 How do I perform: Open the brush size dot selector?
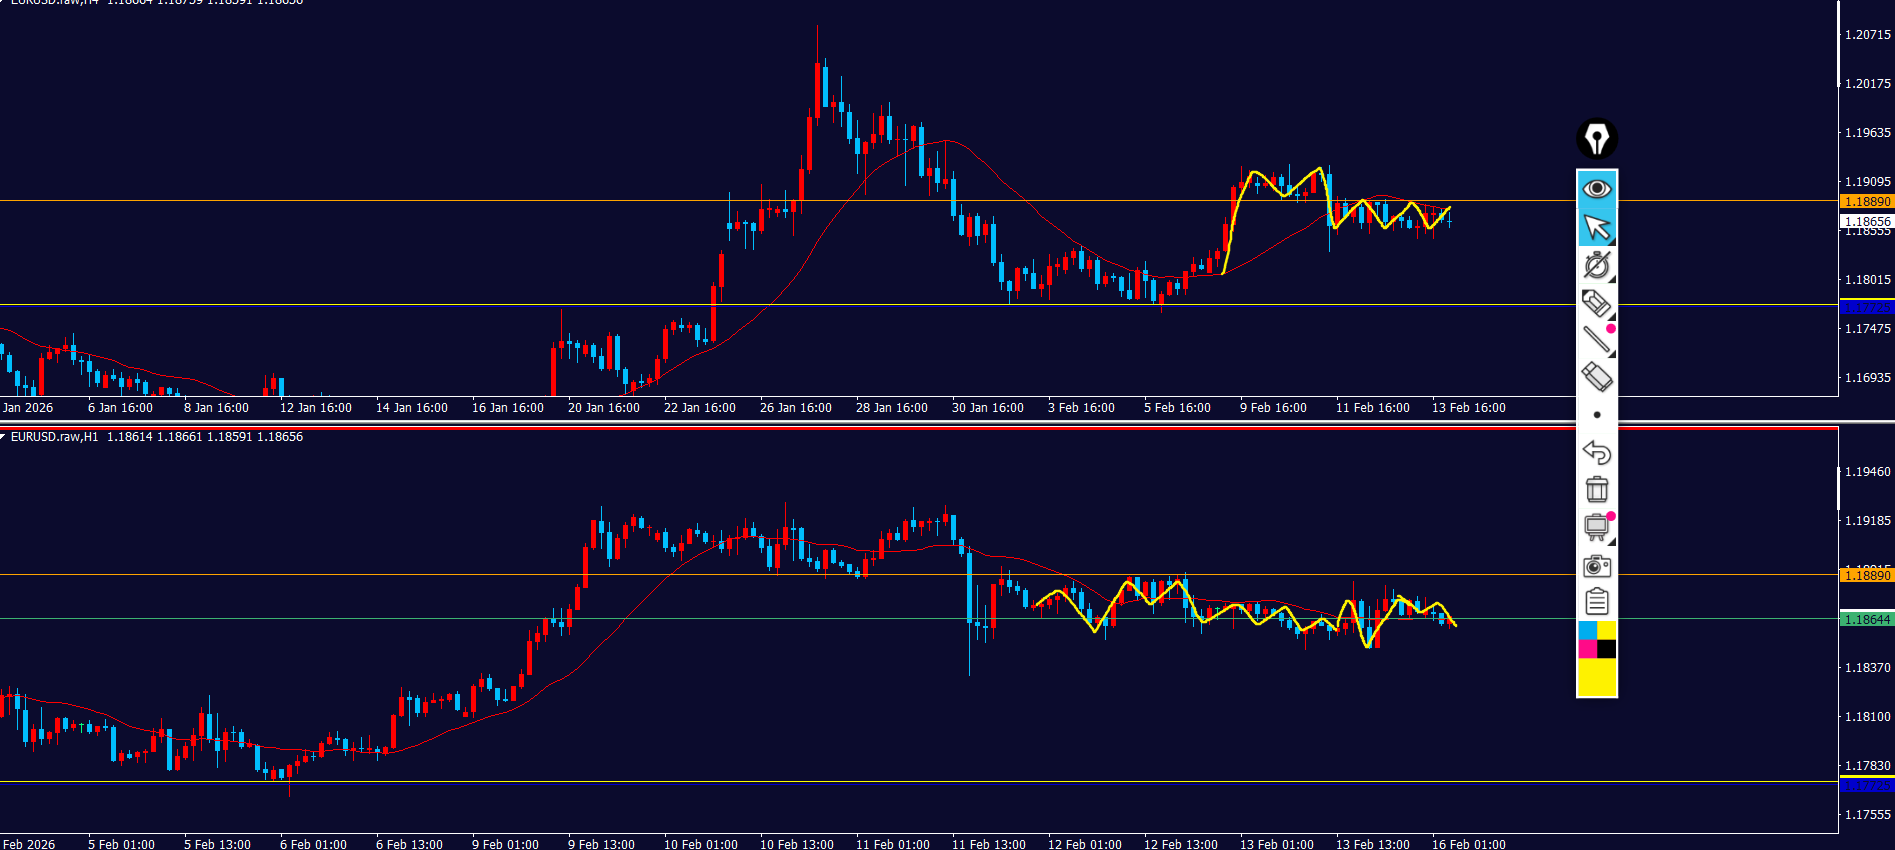[x=1596, y=415]
